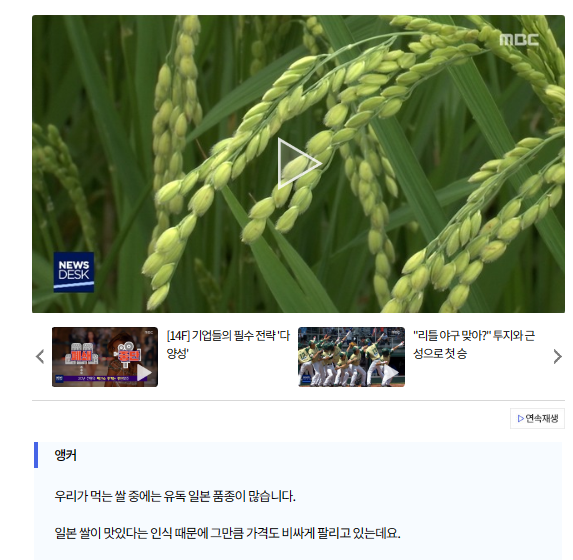The image size is (573, 560).
Task: Toggle the 연속재생 continuous play button
Action: (537, 419)
